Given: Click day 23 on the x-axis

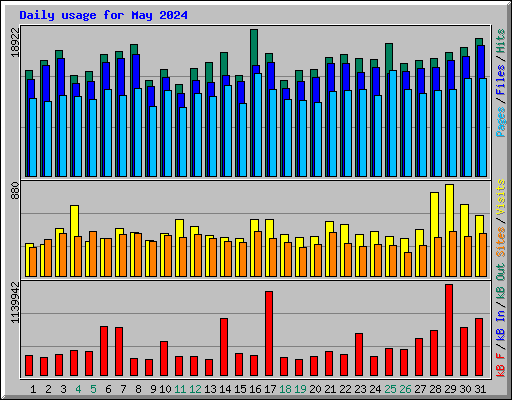Looking at the screenshot, I should 360,389.
